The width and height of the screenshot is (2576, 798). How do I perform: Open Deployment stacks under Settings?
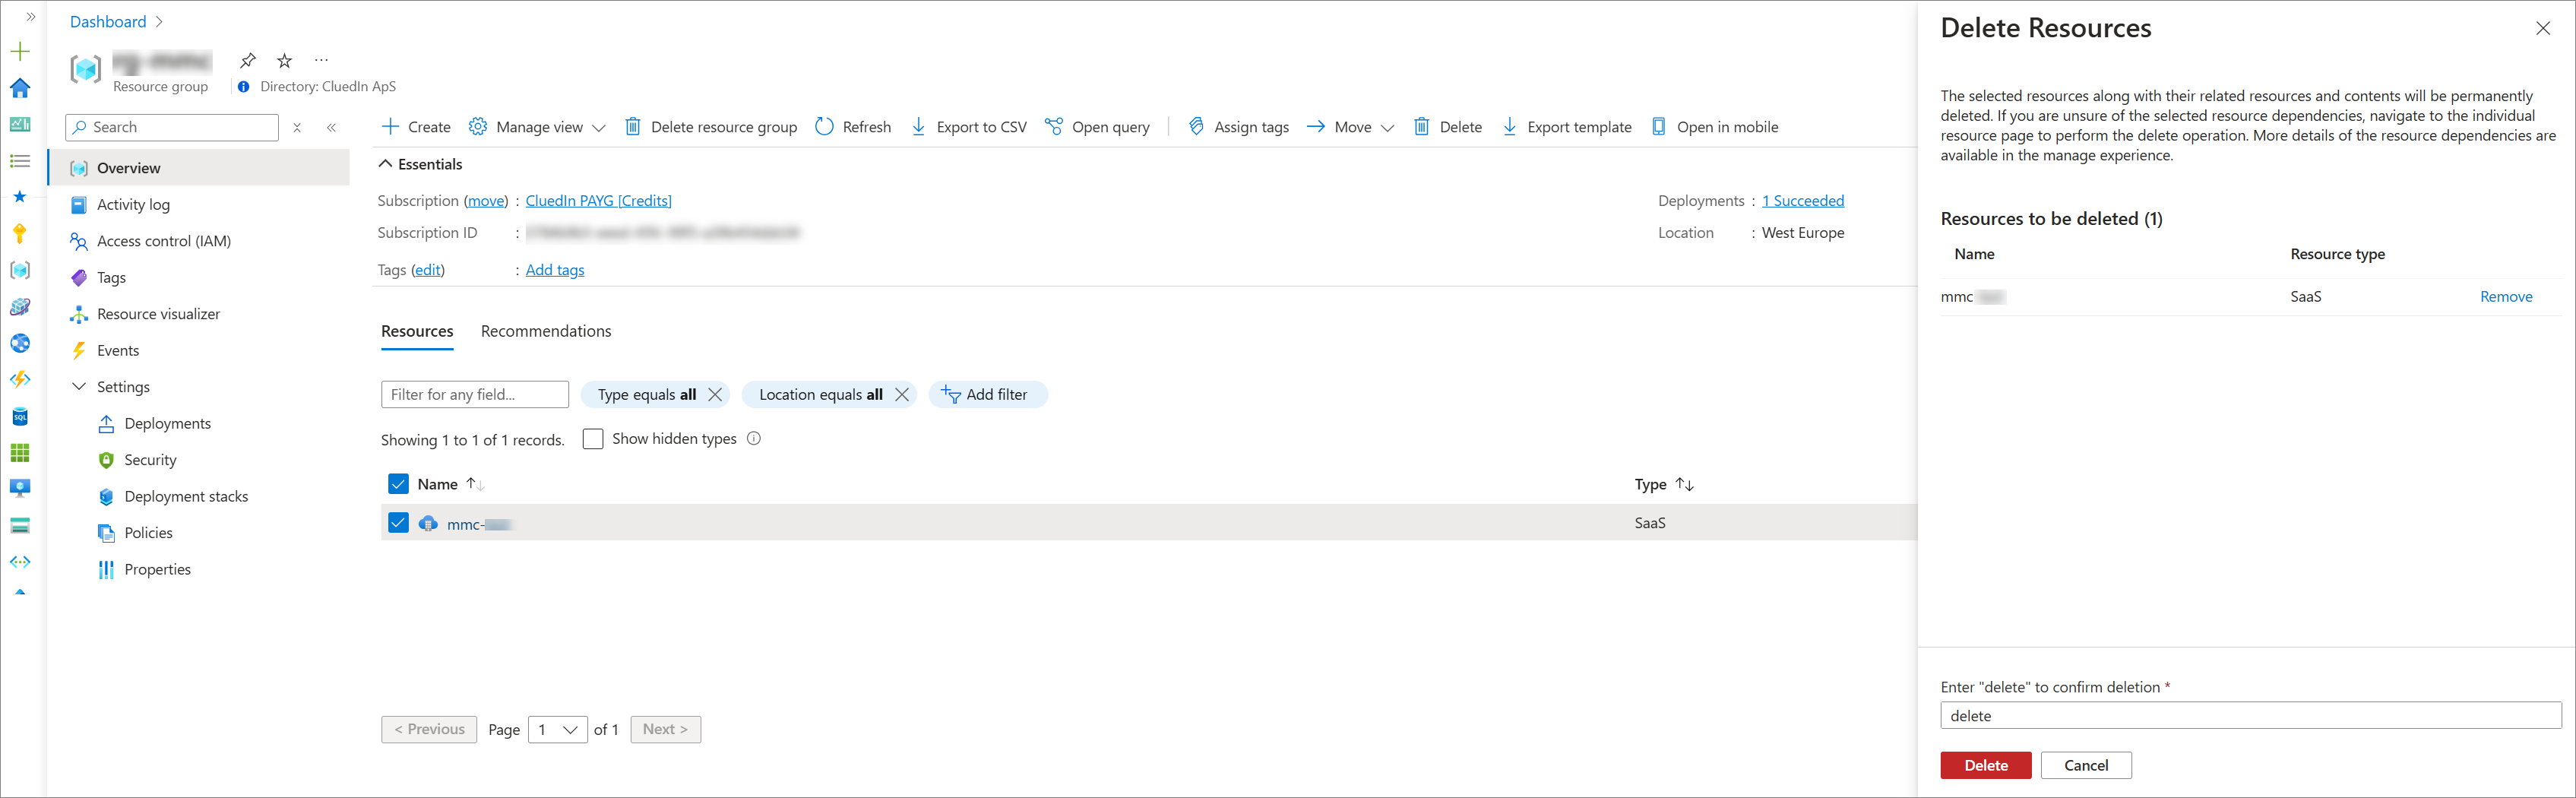(x=186, y=497)
